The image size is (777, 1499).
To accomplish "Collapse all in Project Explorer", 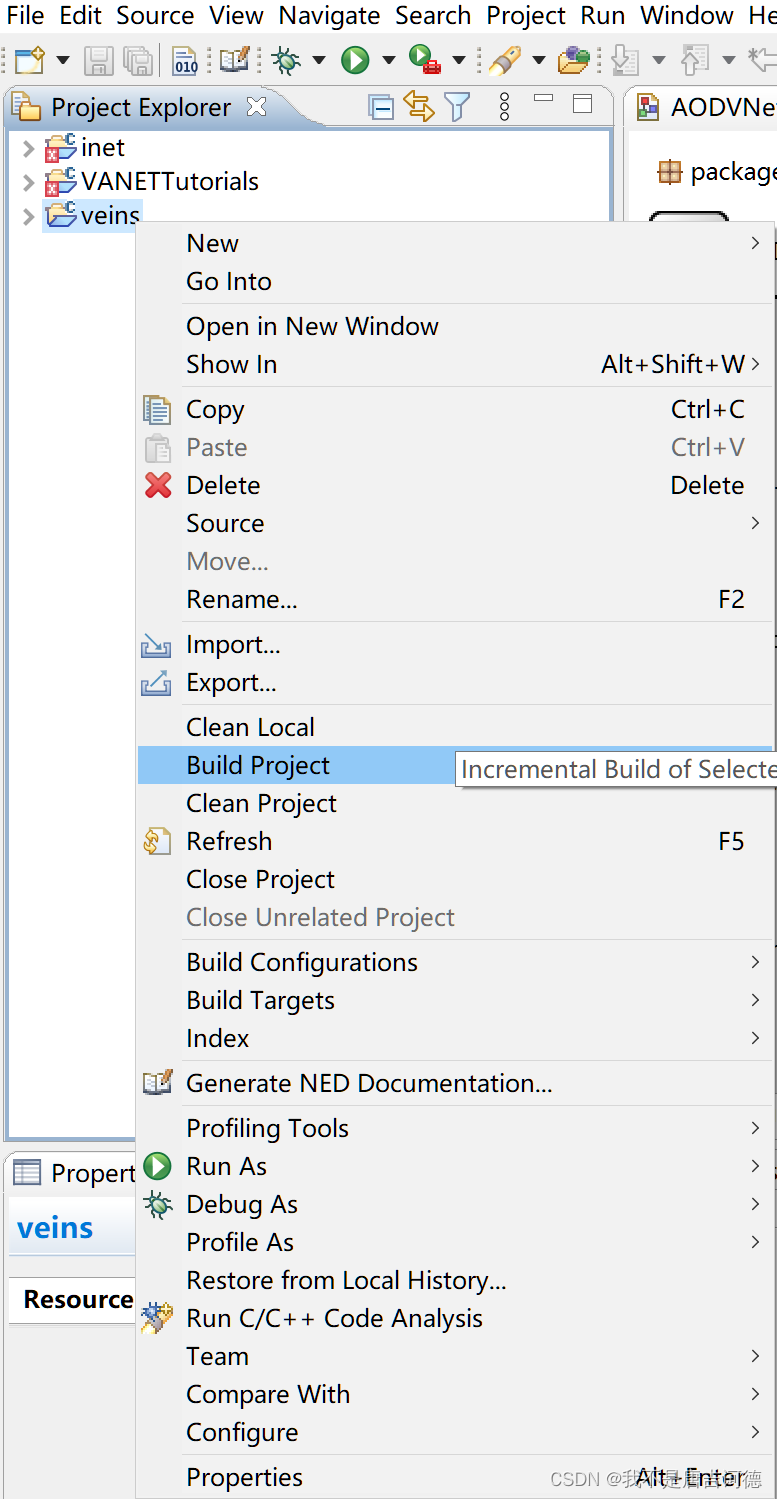I will [x=380, y=106].
